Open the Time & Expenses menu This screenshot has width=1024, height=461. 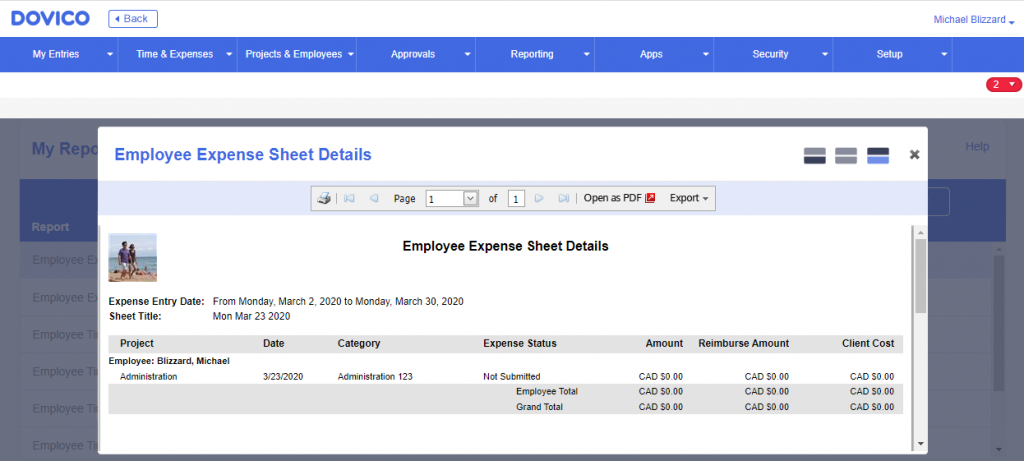tap(174, 54)
